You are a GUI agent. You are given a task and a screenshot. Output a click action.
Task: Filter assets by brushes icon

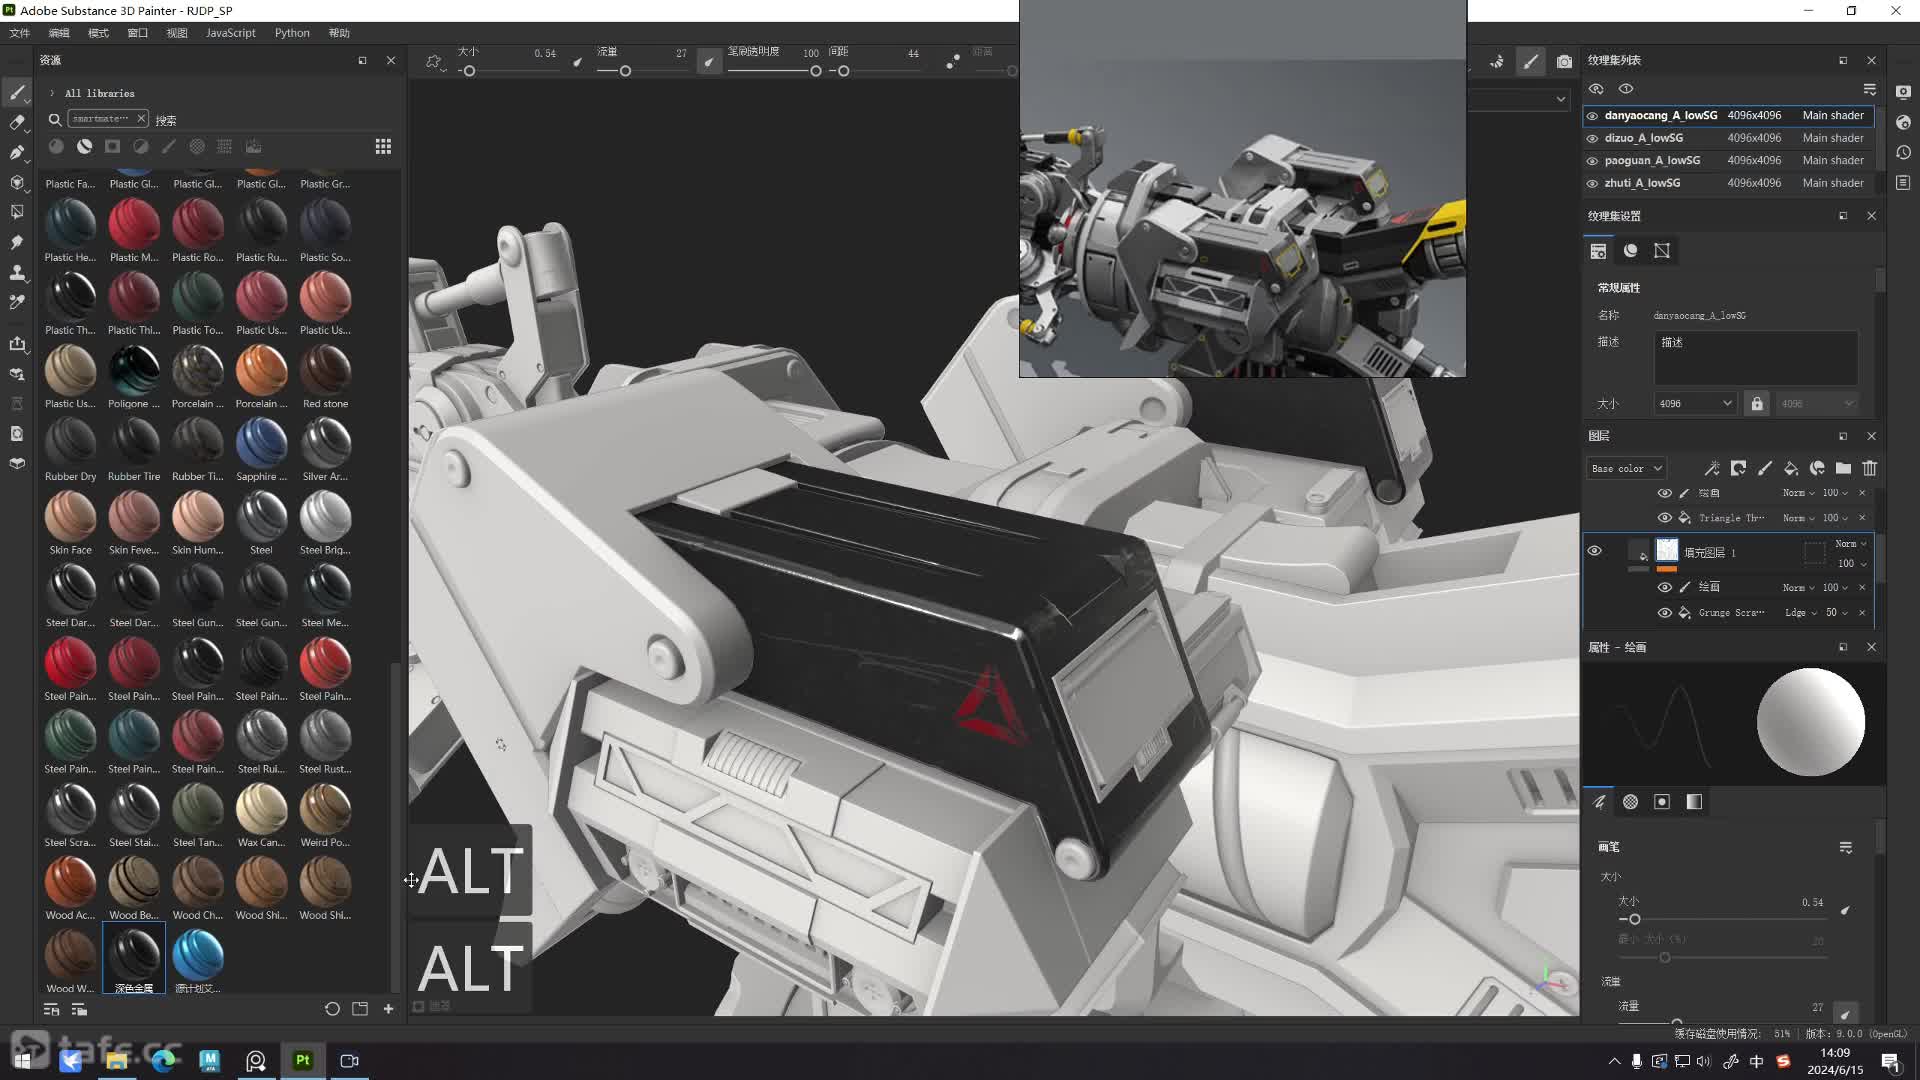(169, 146)
